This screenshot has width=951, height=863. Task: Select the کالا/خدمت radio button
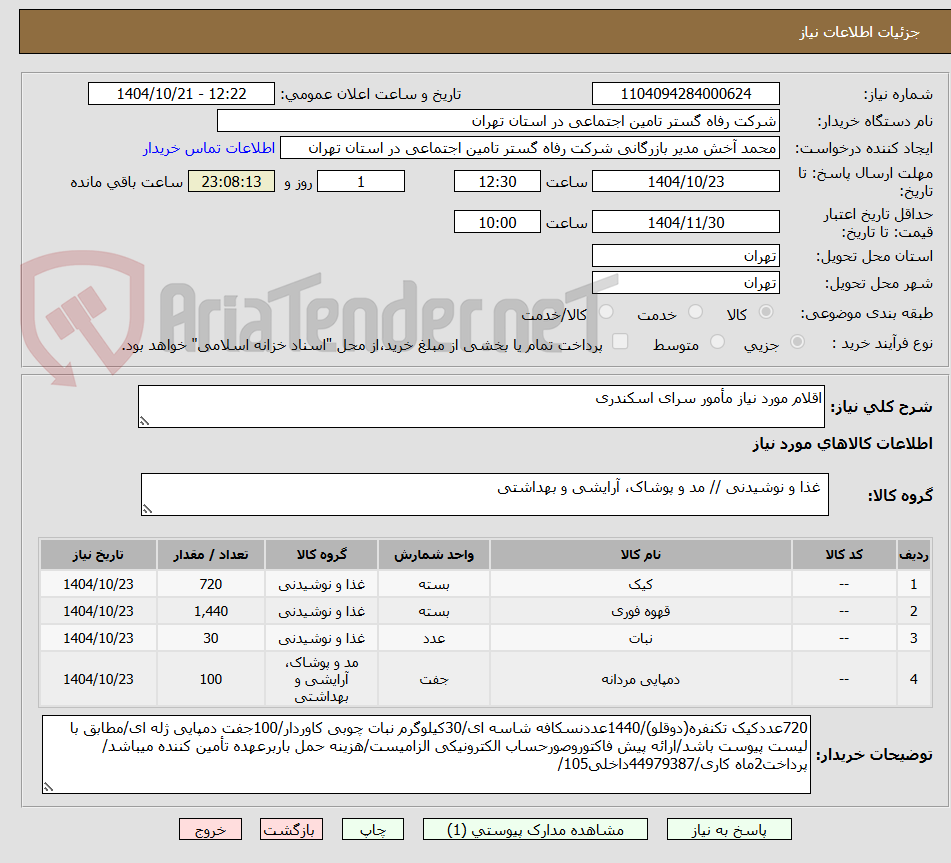click(x=606, y=312)
